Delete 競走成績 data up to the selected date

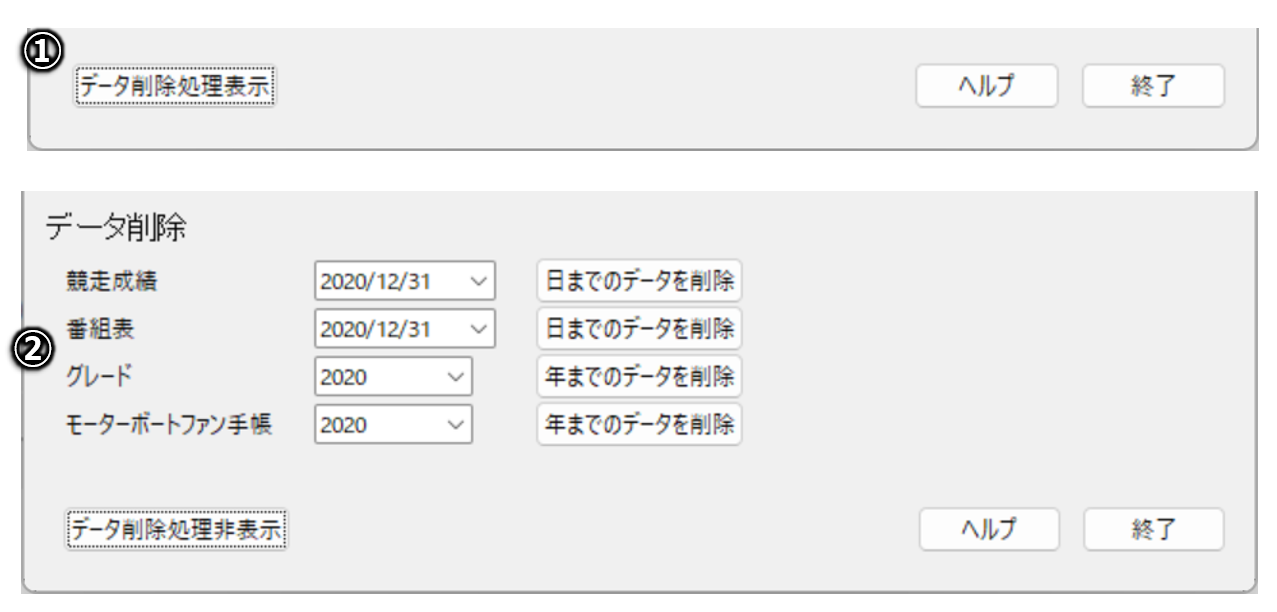(639, 282)
